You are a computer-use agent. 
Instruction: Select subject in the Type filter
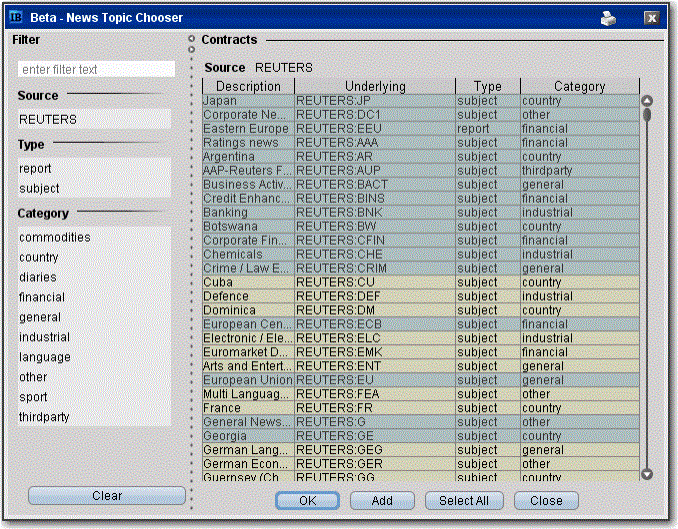(x=94, y=188)
